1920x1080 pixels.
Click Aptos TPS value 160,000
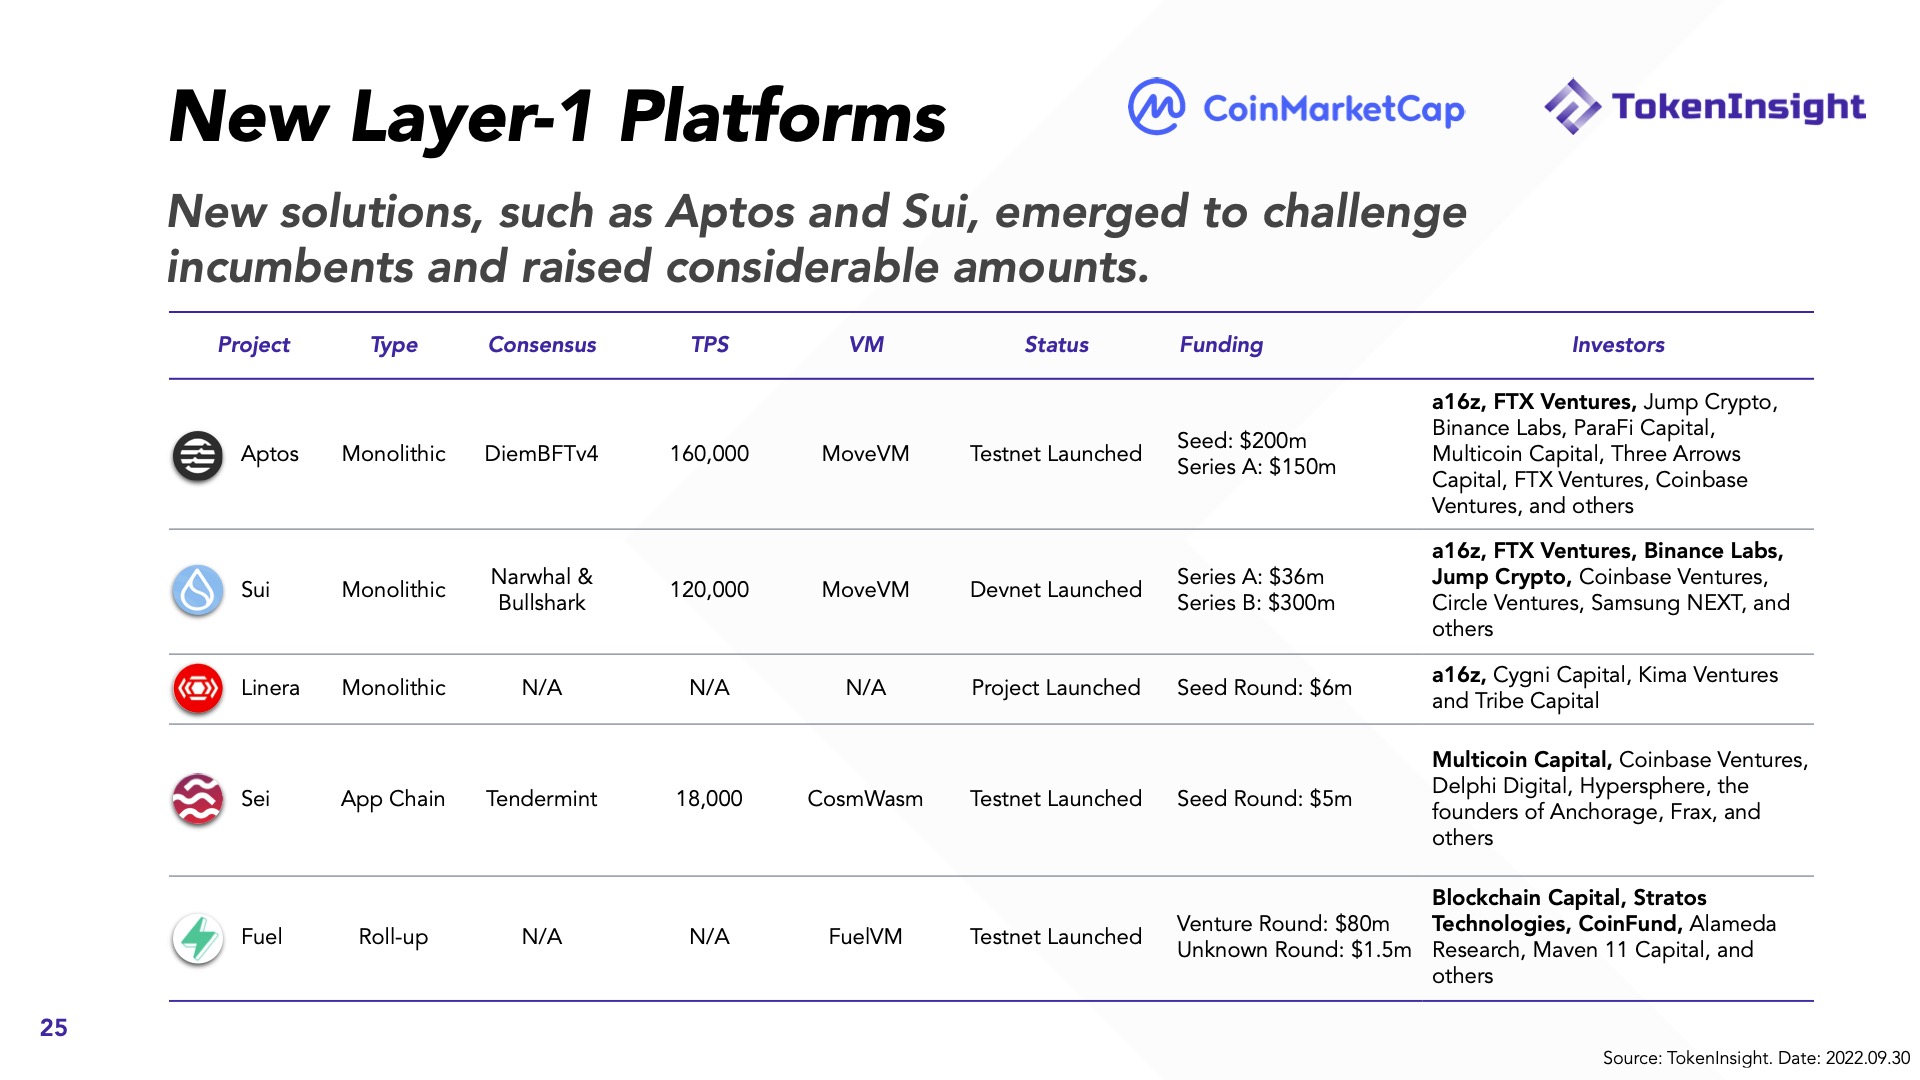coord(709,454)
